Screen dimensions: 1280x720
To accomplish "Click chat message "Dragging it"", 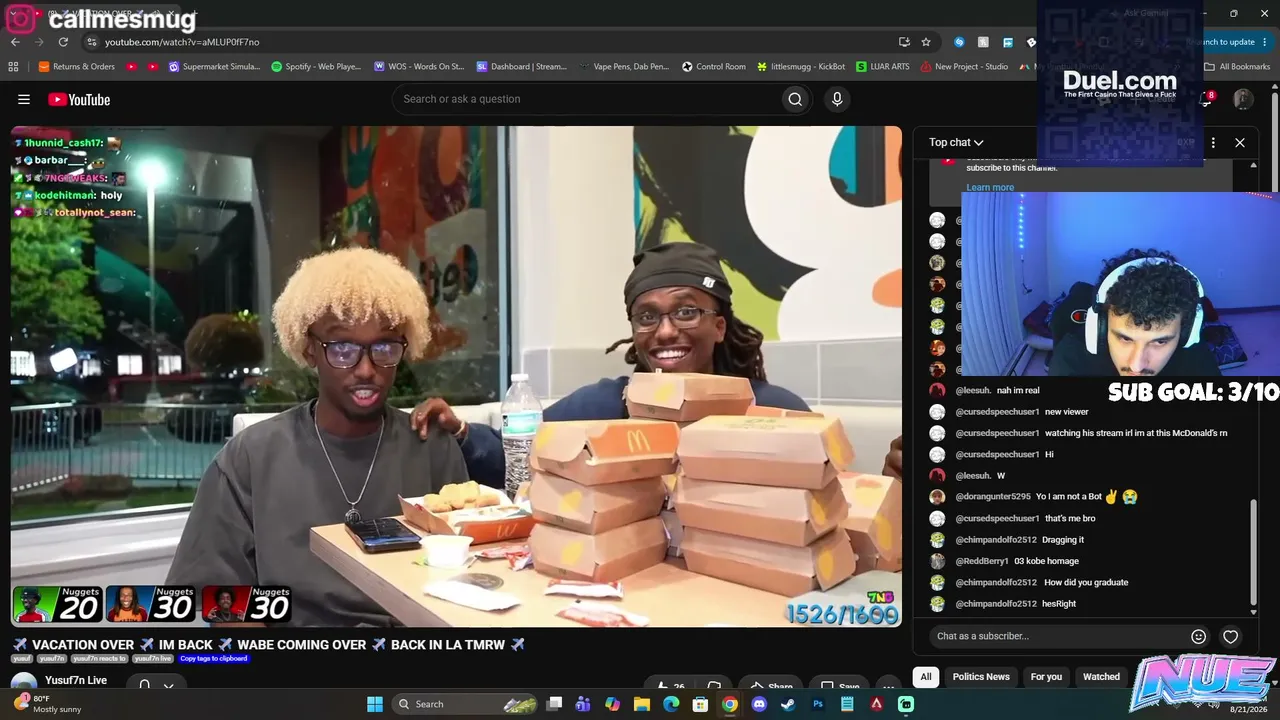I will (1063, 540).
